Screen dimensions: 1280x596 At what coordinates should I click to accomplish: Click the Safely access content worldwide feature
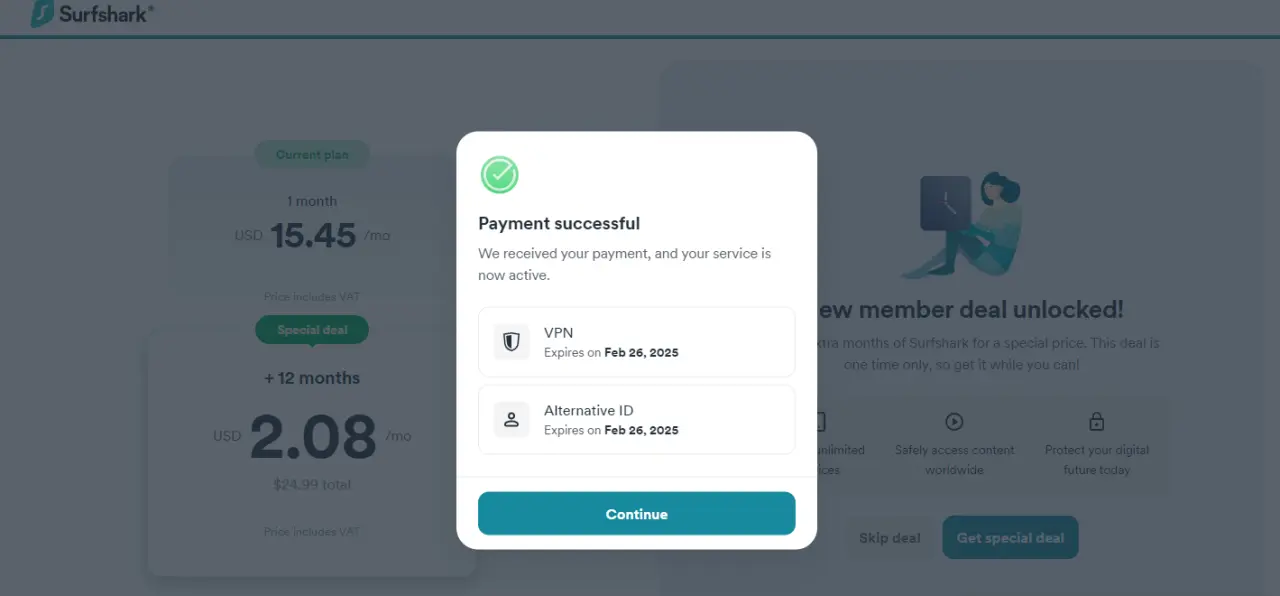coord(954,460)
